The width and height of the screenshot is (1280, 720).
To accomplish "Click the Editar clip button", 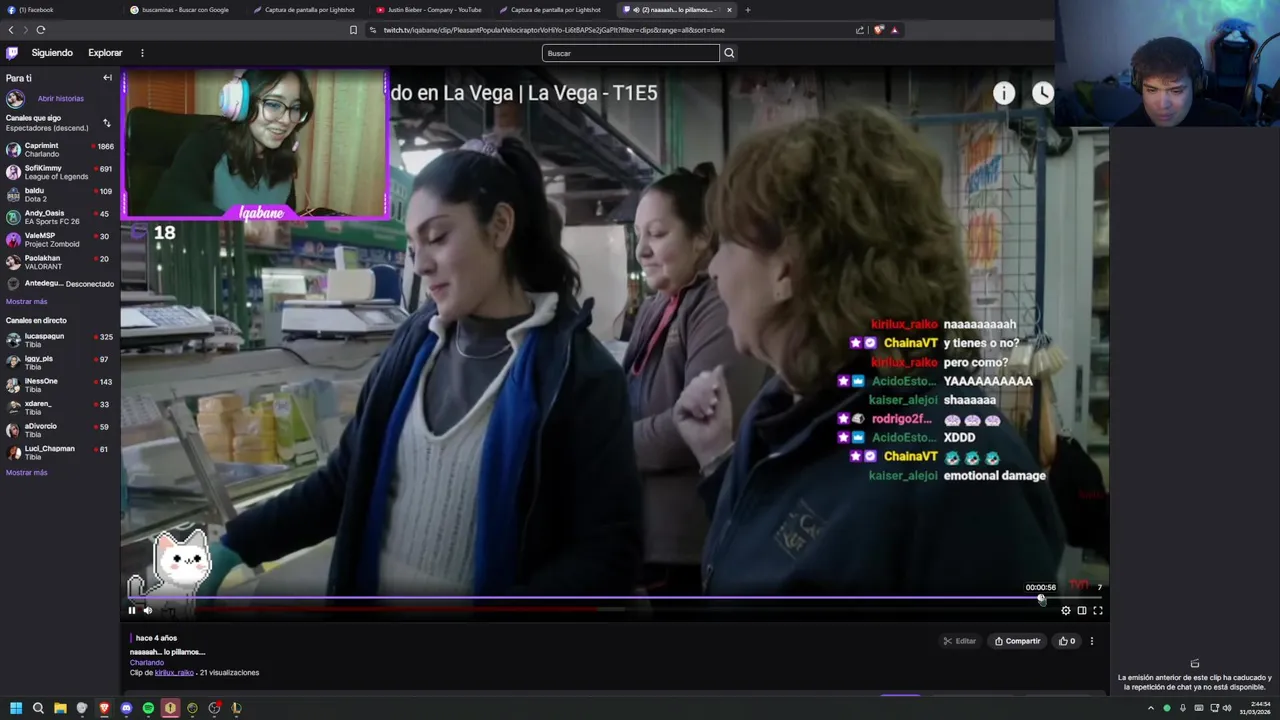I will click(x=959, y=641).
